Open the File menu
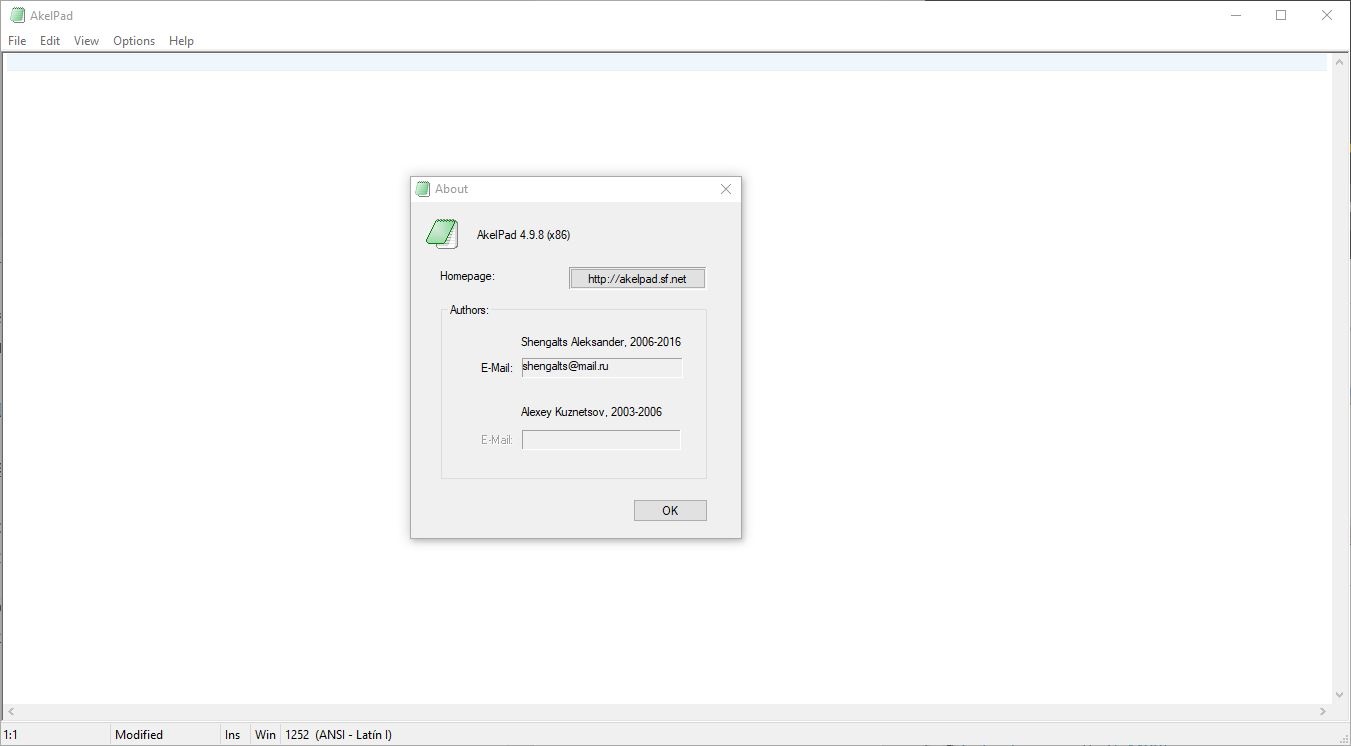Screen dimensions: 1351x746 pyautogui.click(x=17, y=41)
